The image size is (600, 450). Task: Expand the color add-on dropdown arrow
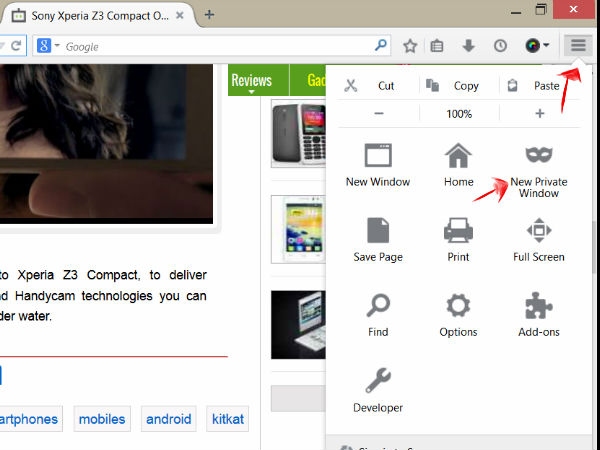[x=546, y=45]
